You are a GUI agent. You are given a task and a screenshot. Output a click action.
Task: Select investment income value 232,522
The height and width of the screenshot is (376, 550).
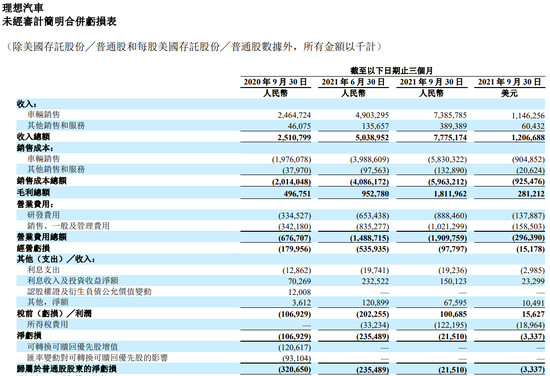375,281
